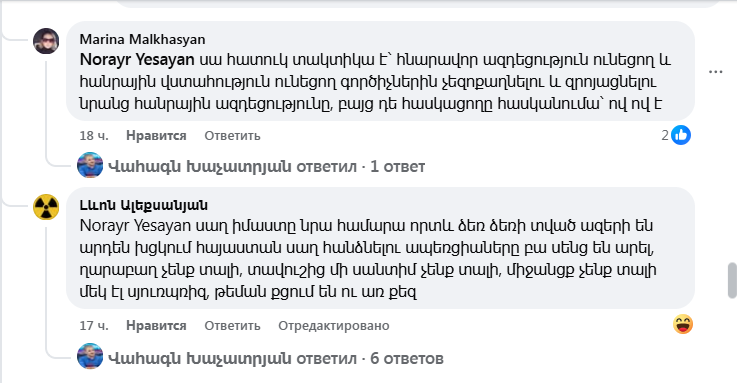Screen dimensions: 737x383
Task: Reply to Լևոն Ալեքսանյան's comment via Ответить
Action: point(232,326)
